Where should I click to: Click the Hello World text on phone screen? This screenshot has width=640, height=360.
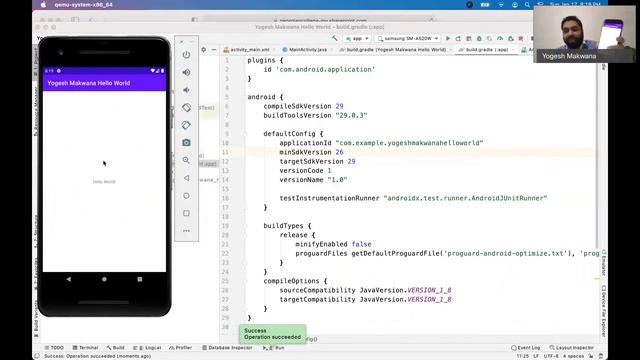[x=104, y=182]
